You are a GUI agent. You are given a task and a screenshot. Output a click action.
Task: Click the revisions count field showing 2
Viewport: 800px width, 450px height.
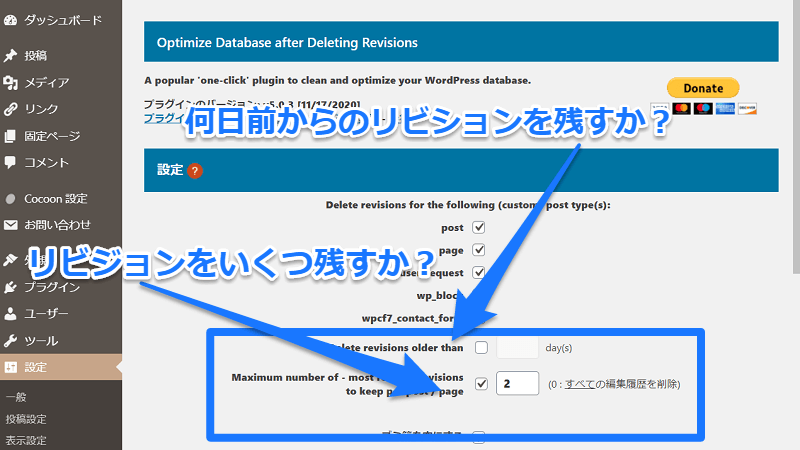point(517,383)
